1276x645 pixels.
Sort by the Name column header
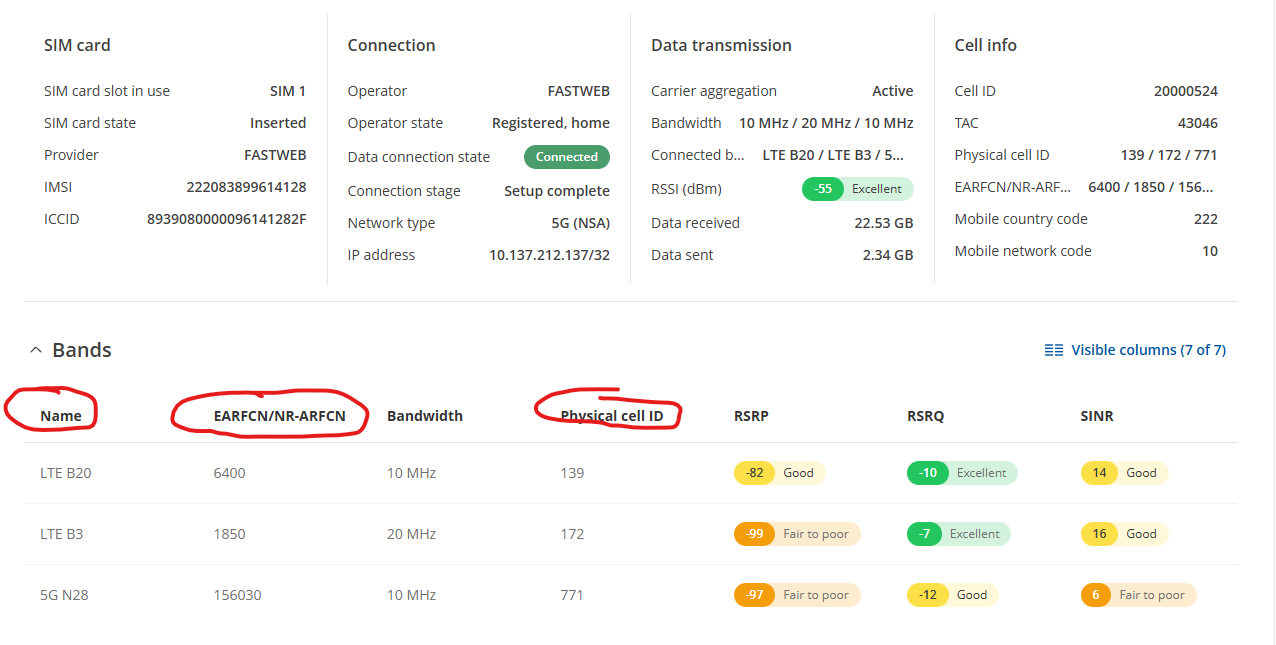click(61, 416)
